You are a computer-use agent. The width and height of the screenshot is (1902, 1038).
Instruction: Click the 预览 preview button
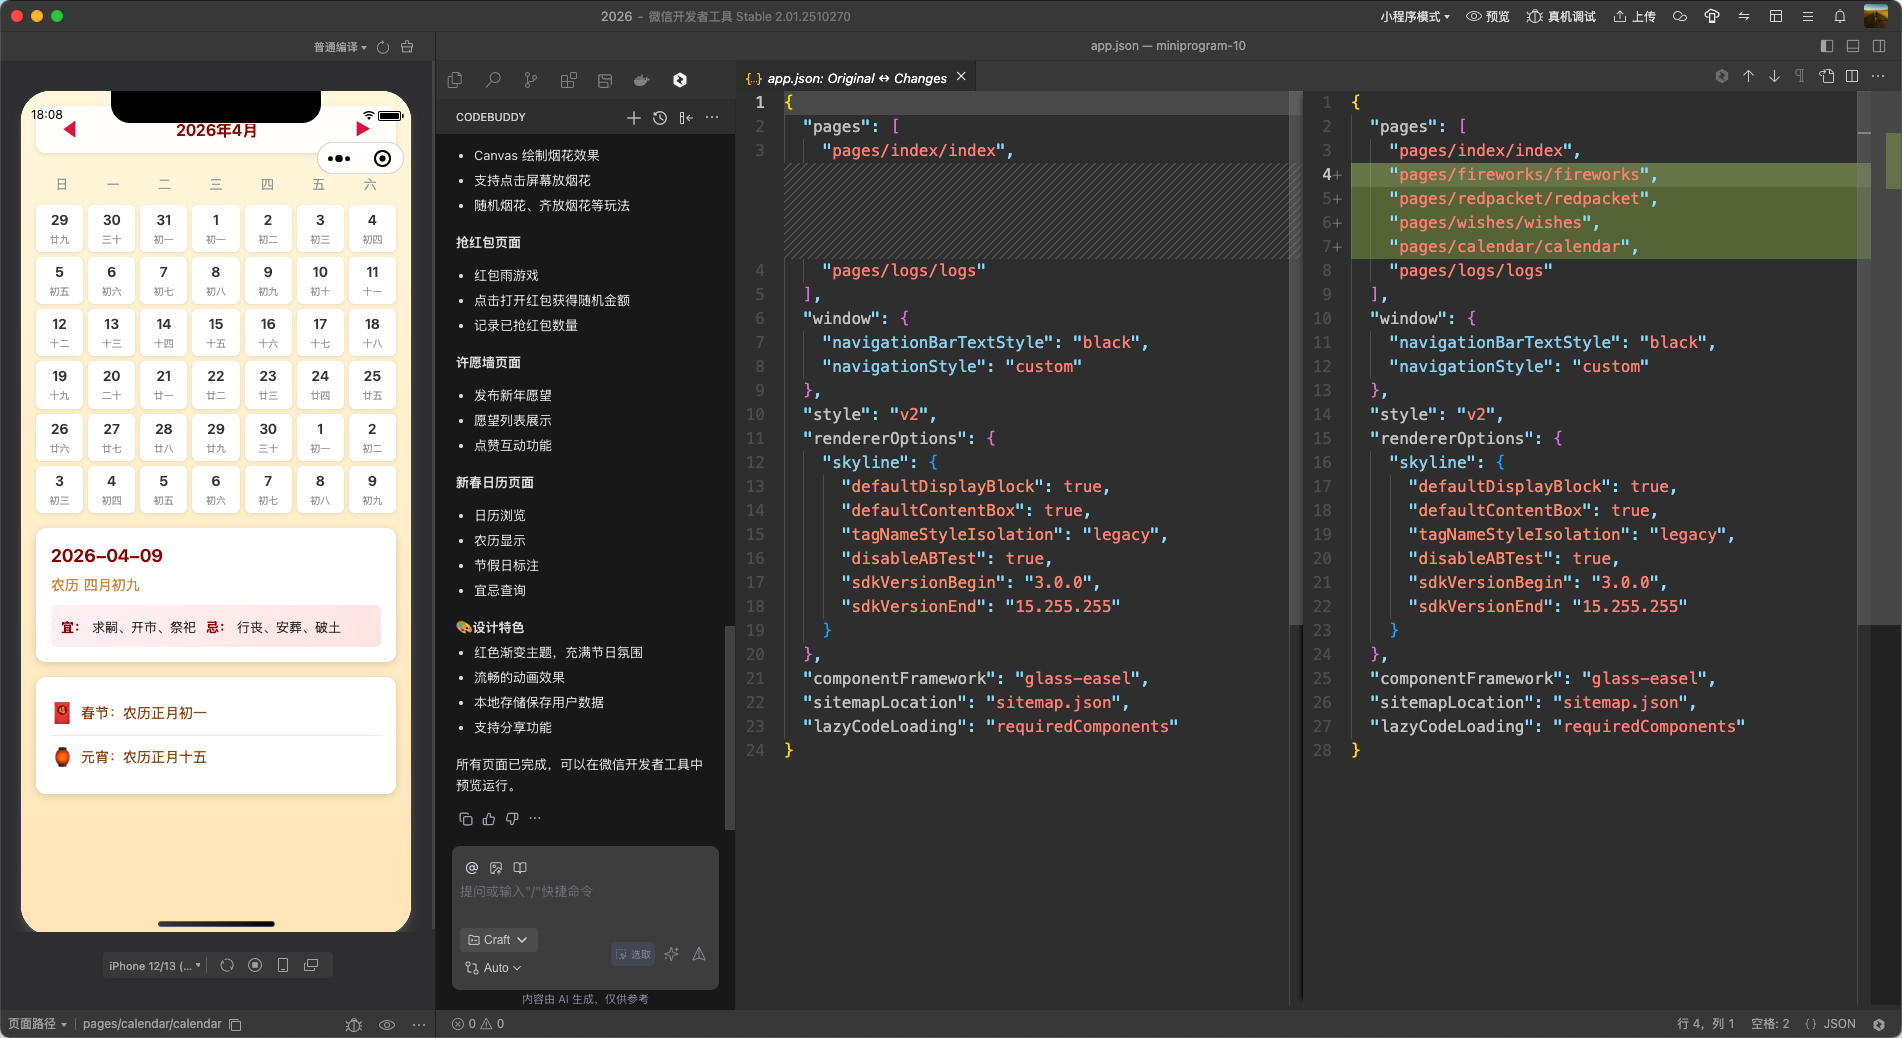point(1488,16)
